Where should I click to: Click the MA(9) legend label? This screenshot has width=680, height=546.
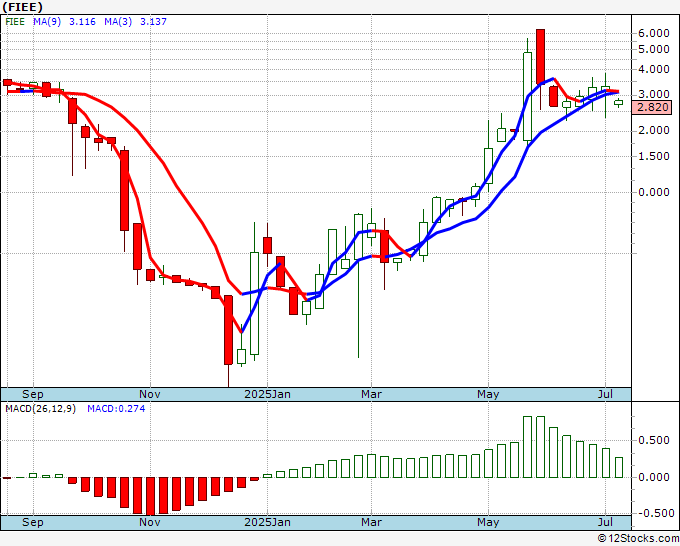(x=47, y=22)
